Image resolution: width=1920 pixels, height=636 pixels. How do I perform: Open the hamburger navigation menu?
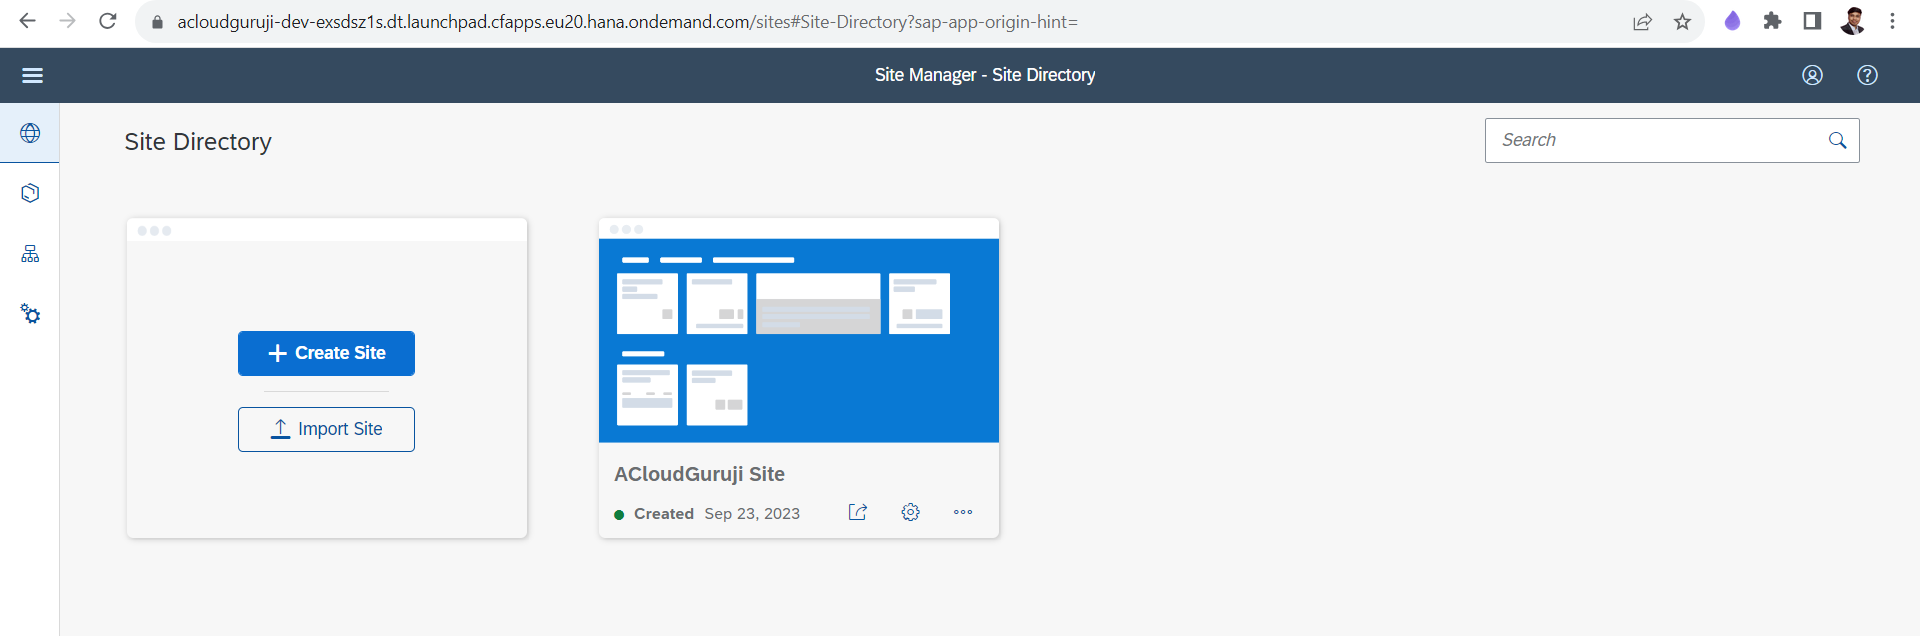[x=32, y=75]
